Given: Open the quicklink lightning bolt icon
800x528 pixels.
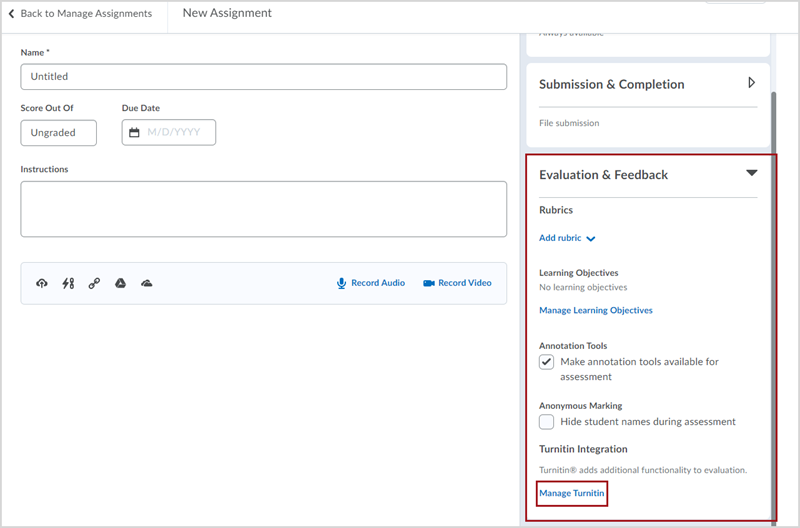Looking at the screenshot, I should pos(68,283).
